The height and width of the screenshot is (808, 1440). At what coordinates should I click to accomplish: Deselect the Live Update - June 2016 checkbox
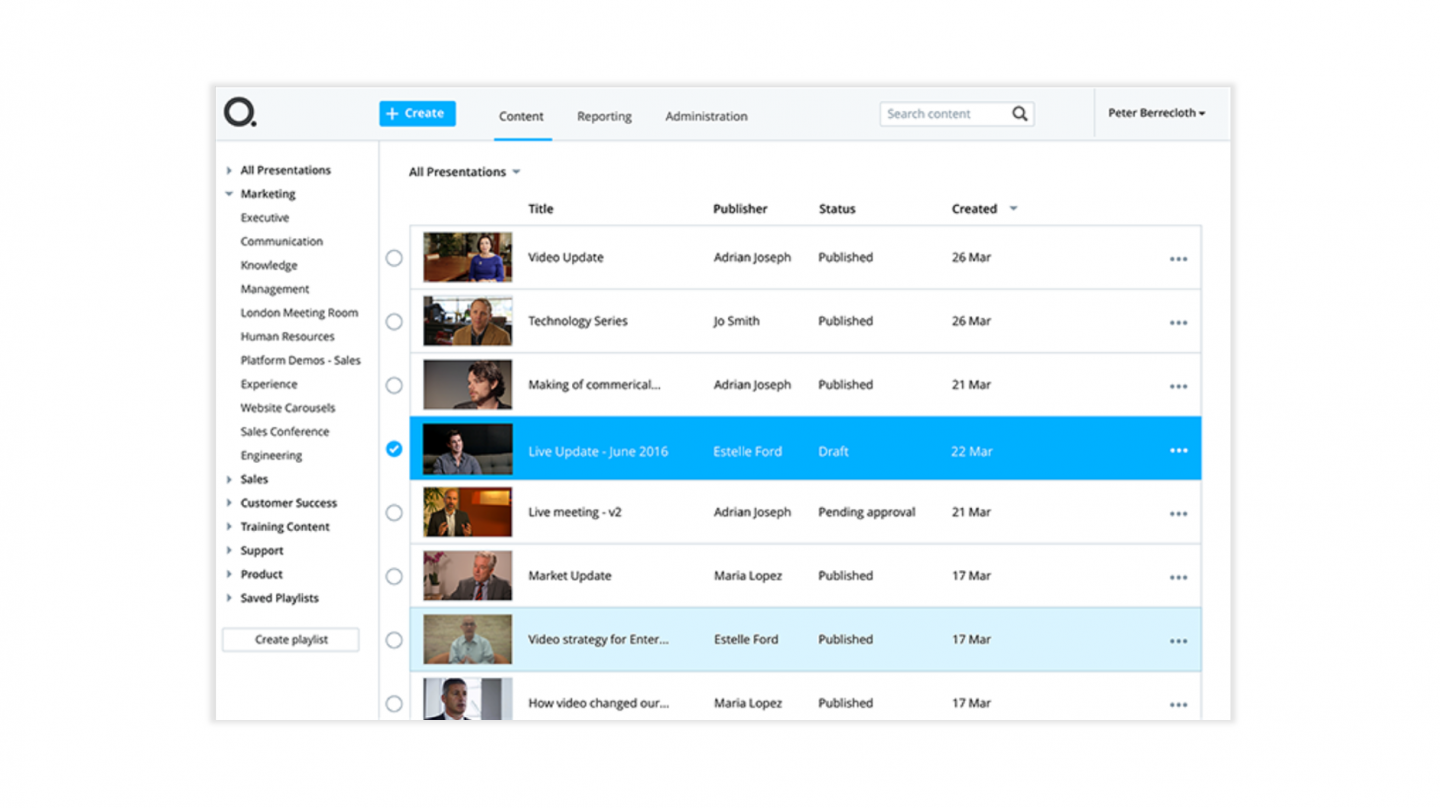[394, 449]
